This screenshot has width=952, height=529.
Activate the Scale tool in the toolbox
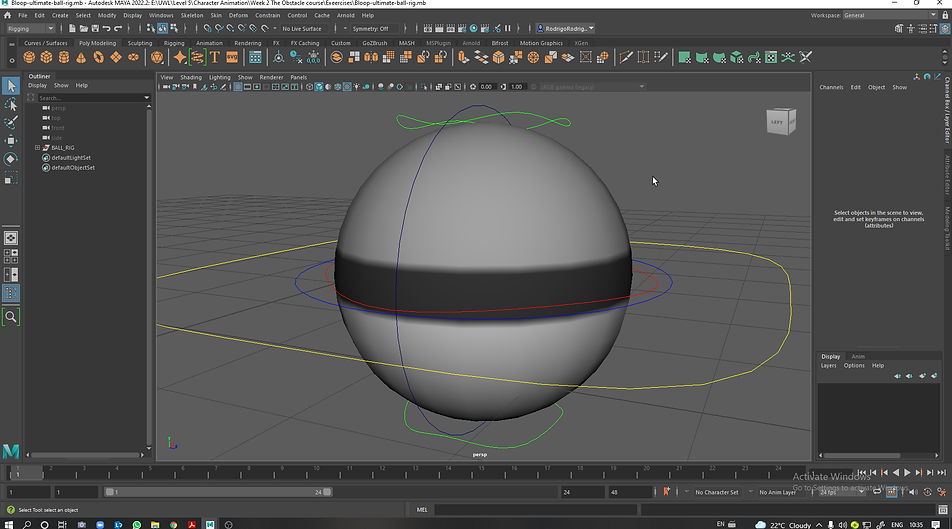coord(11,178)
